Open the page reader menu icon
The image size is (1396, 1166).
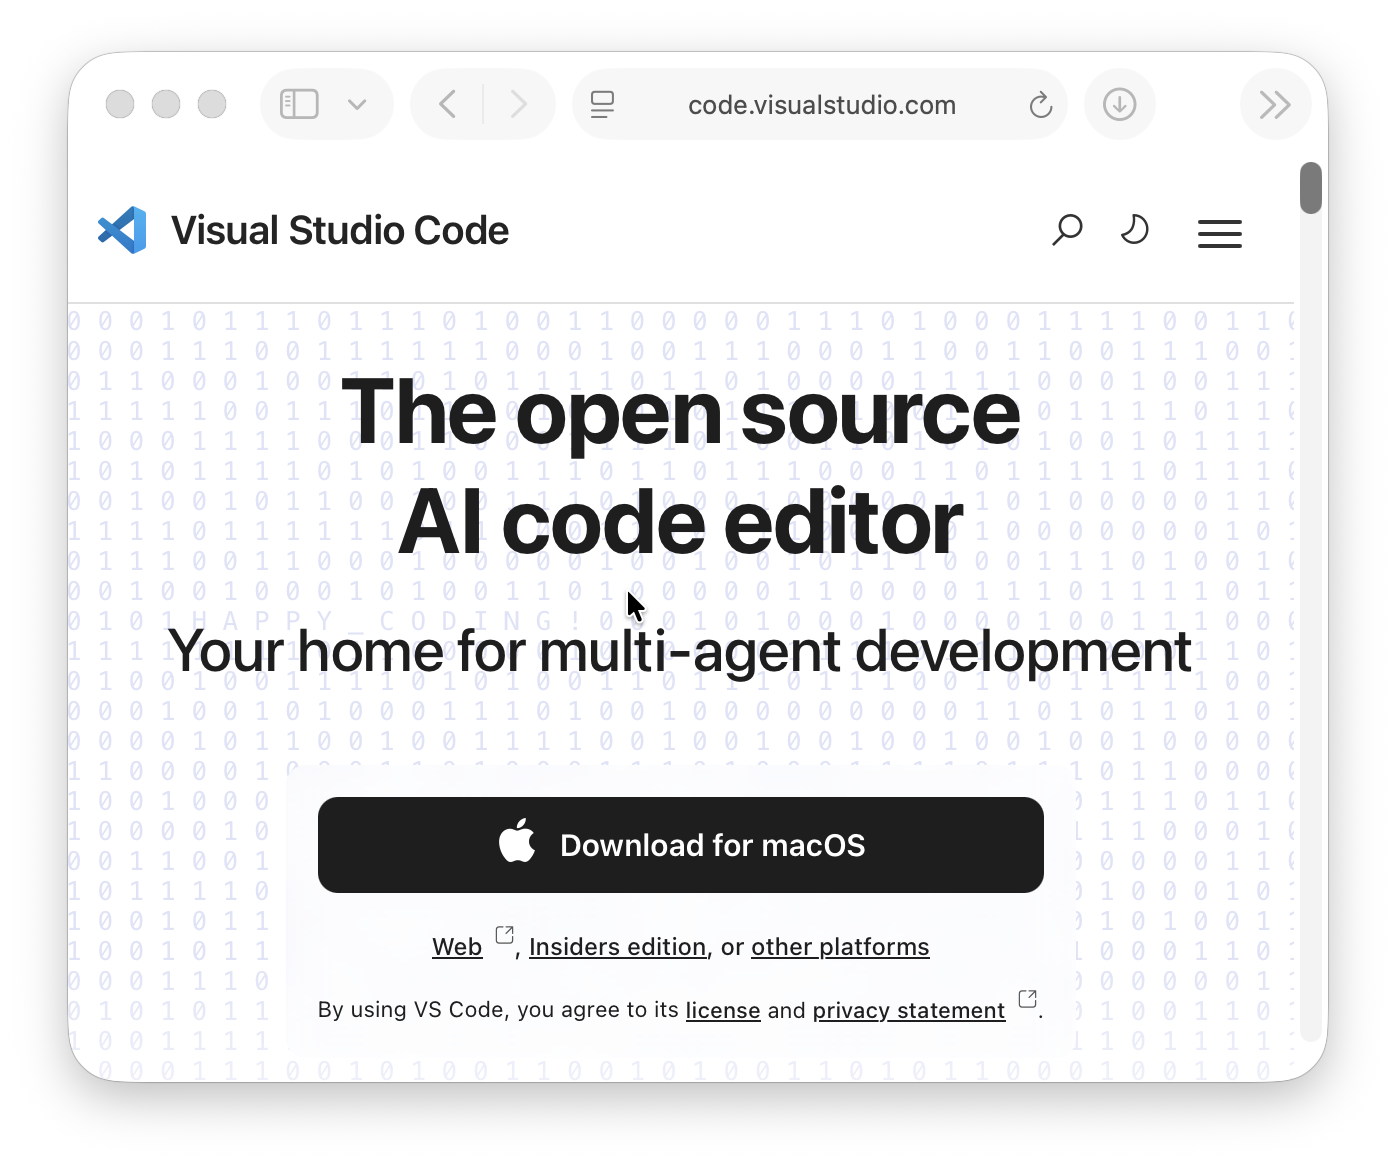tap(602, 104)
